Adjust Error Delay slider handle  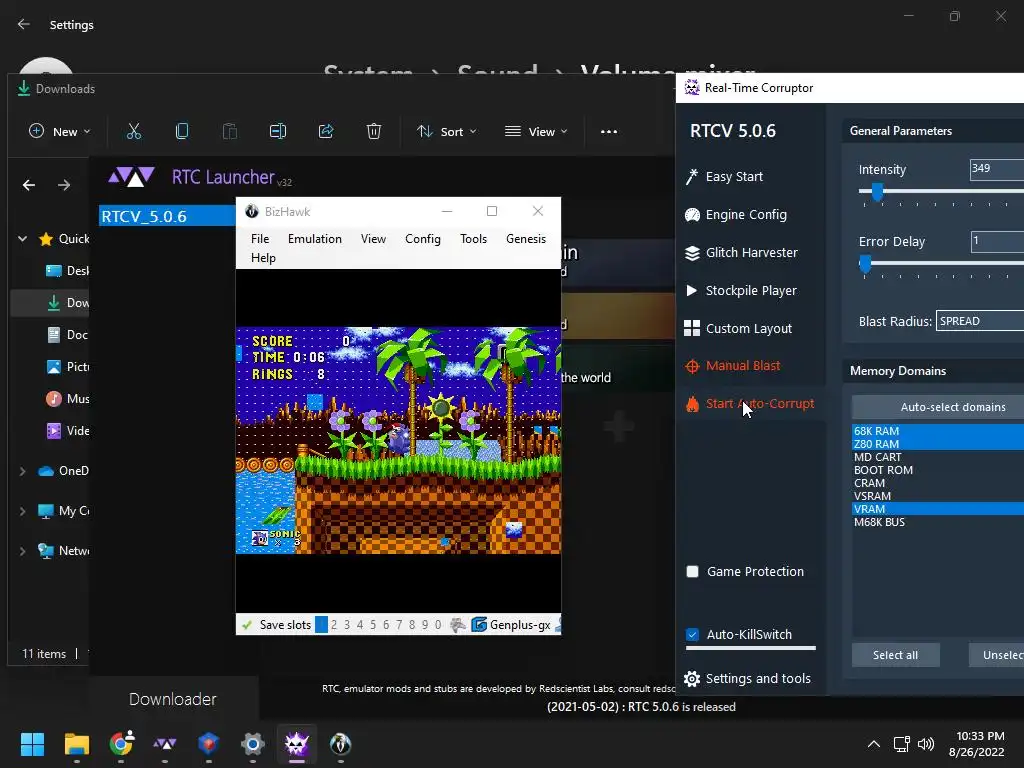tap(865, 264)
